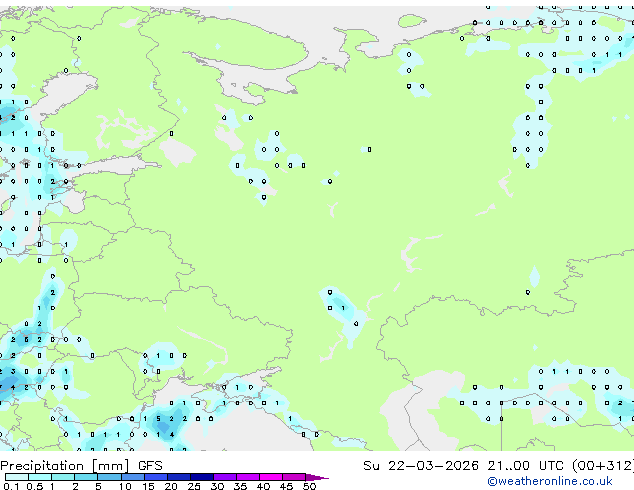634x490 pixels.
Task: Click the '30' legend scale label
Action: tap(217, 486)
